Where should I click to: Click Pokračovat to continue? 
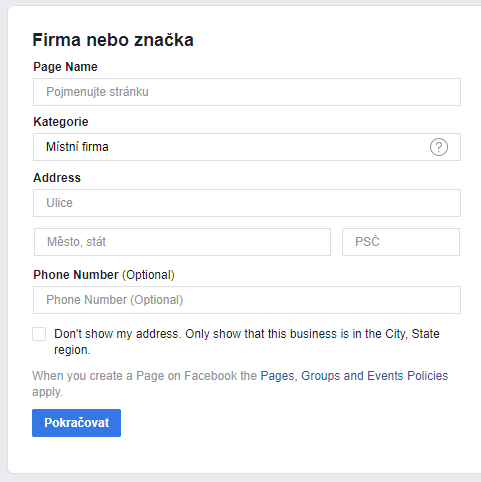[76, 423]
